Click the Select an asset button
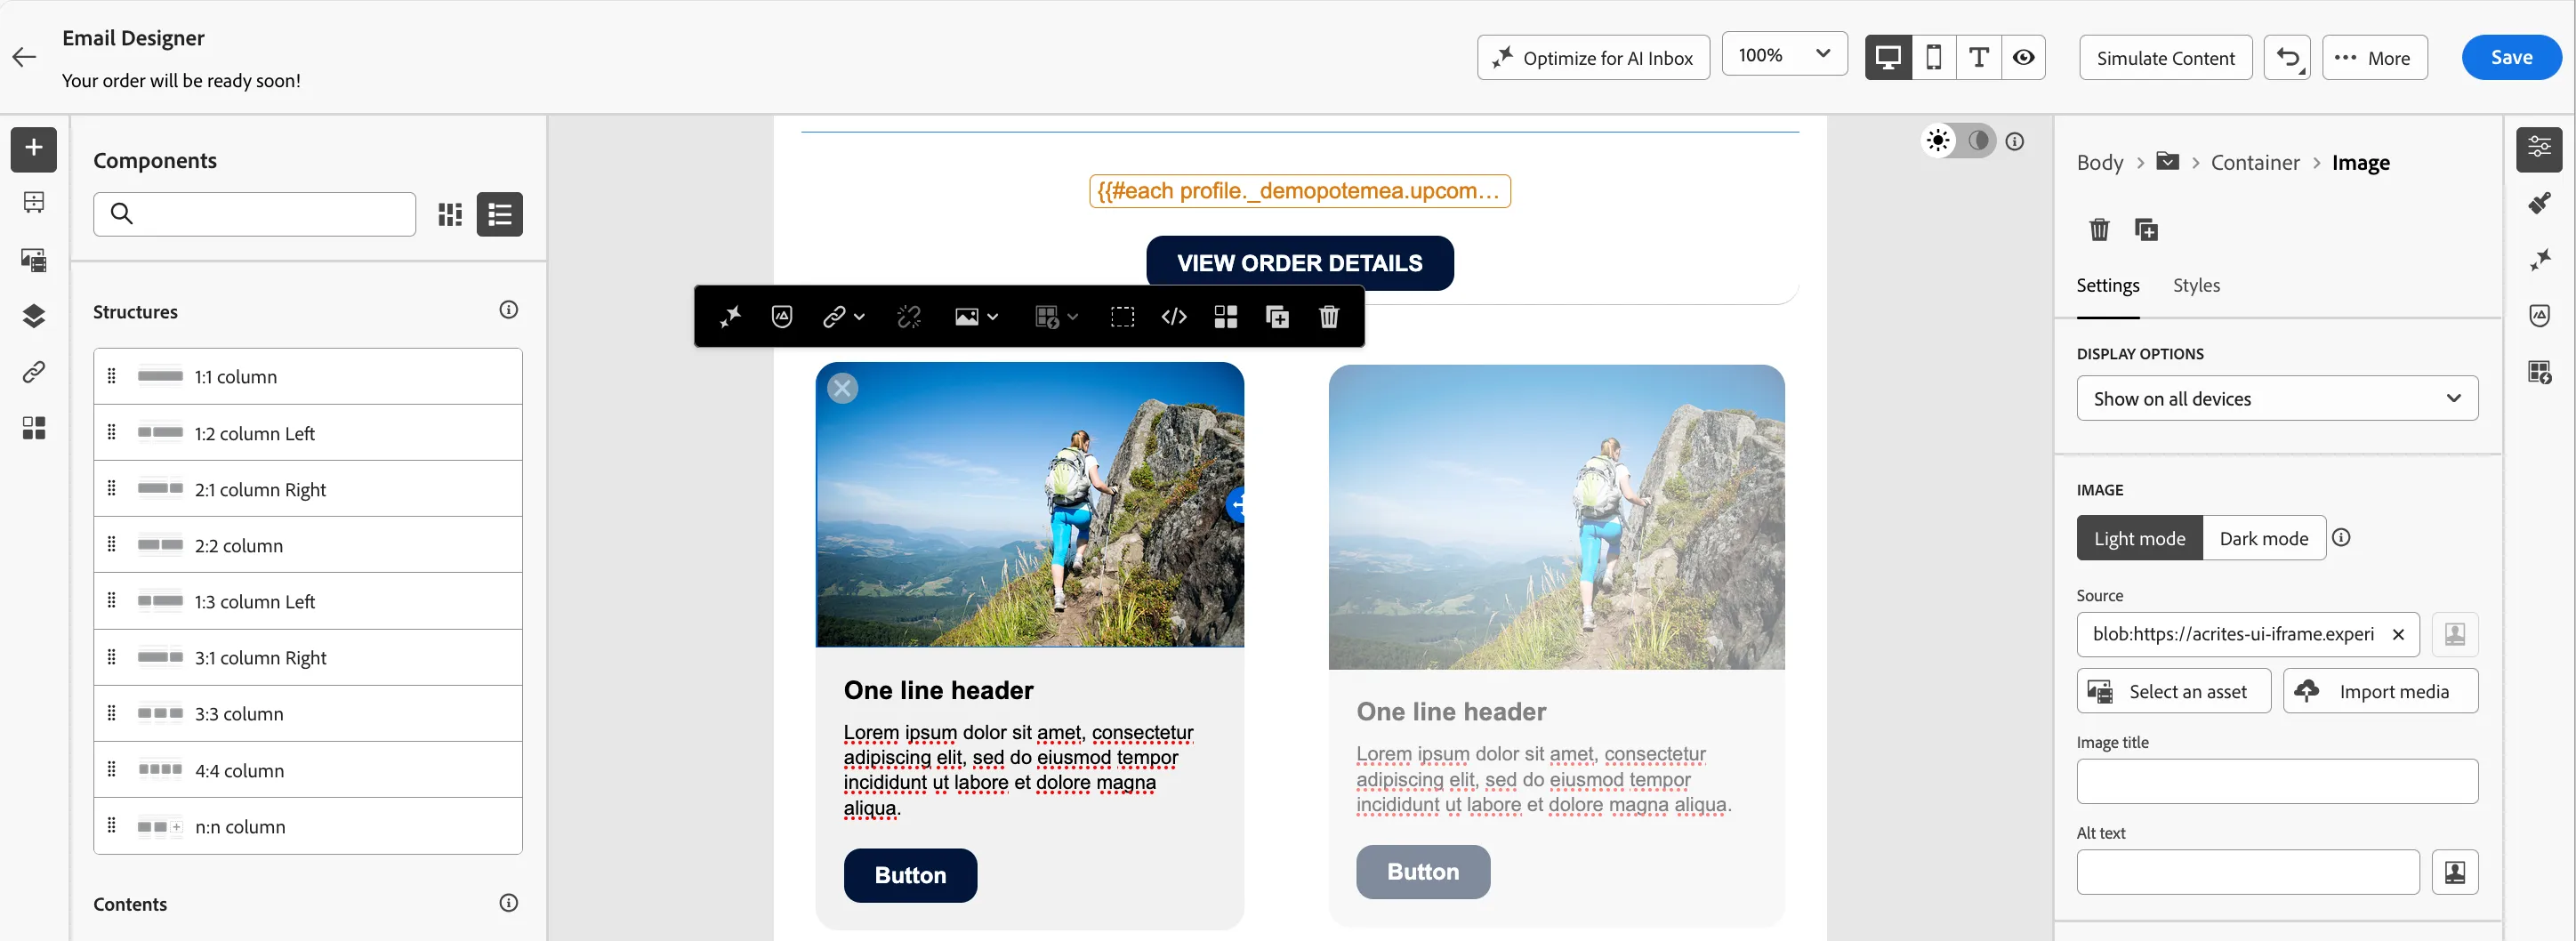 [x=2173, y=692]
